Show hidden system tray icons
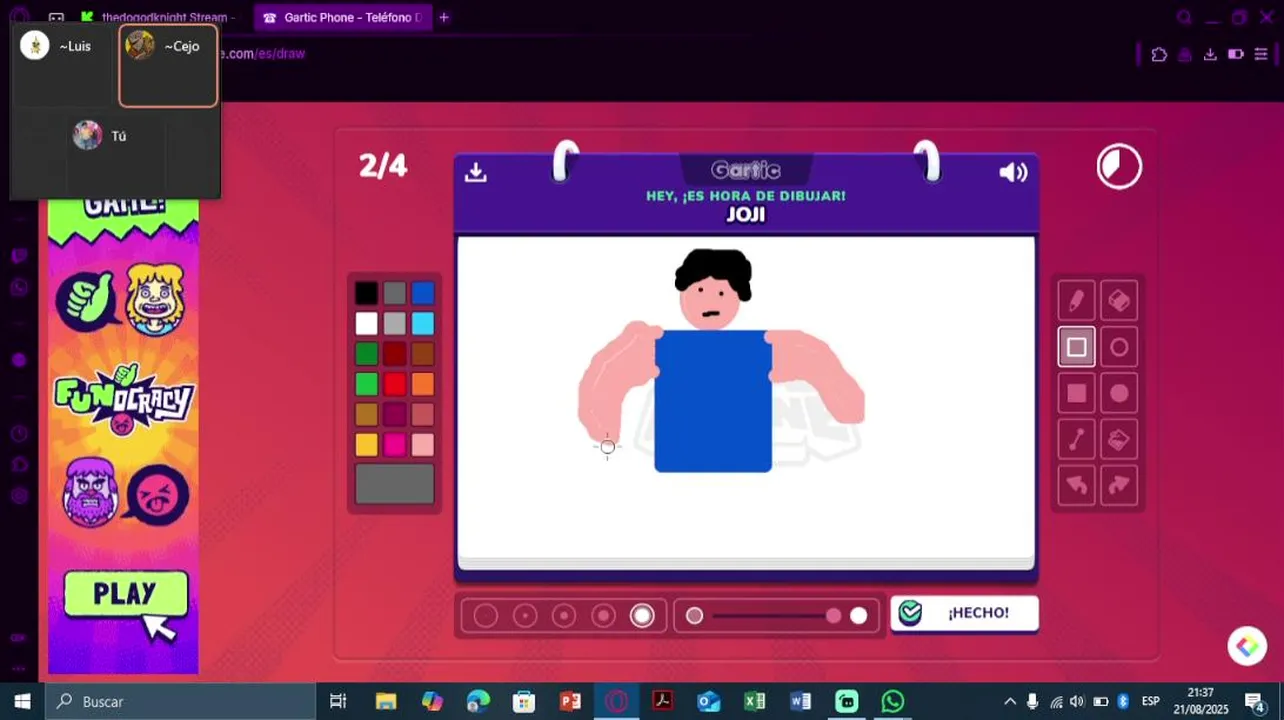The width and height of the screenshot is (1284, 720). [x=1009, y=701]
